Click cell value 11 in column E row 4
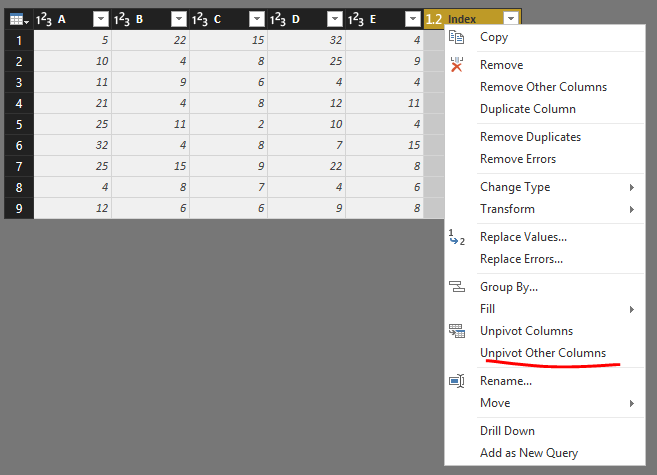The image size is (657, 475). coord(384,103)
